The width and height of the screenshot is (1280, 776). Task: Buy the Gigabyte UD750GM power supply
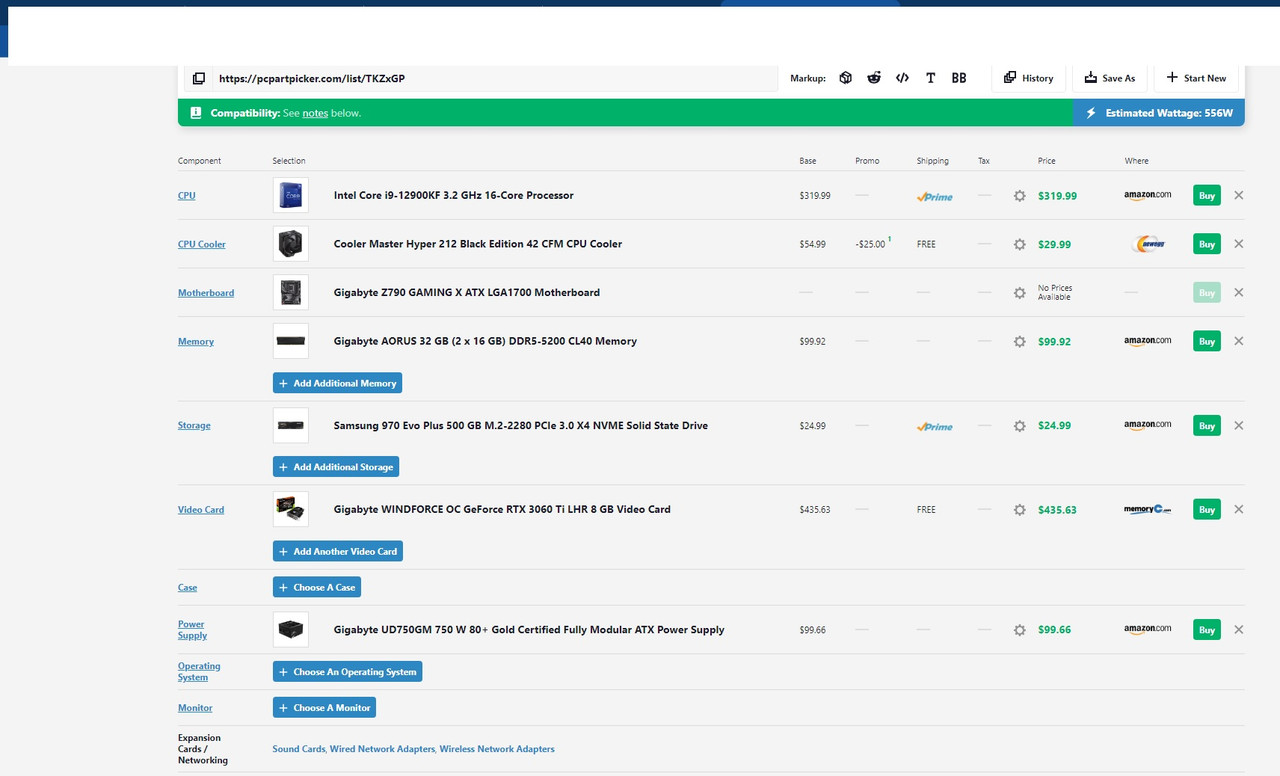[x=1207, y=629]
